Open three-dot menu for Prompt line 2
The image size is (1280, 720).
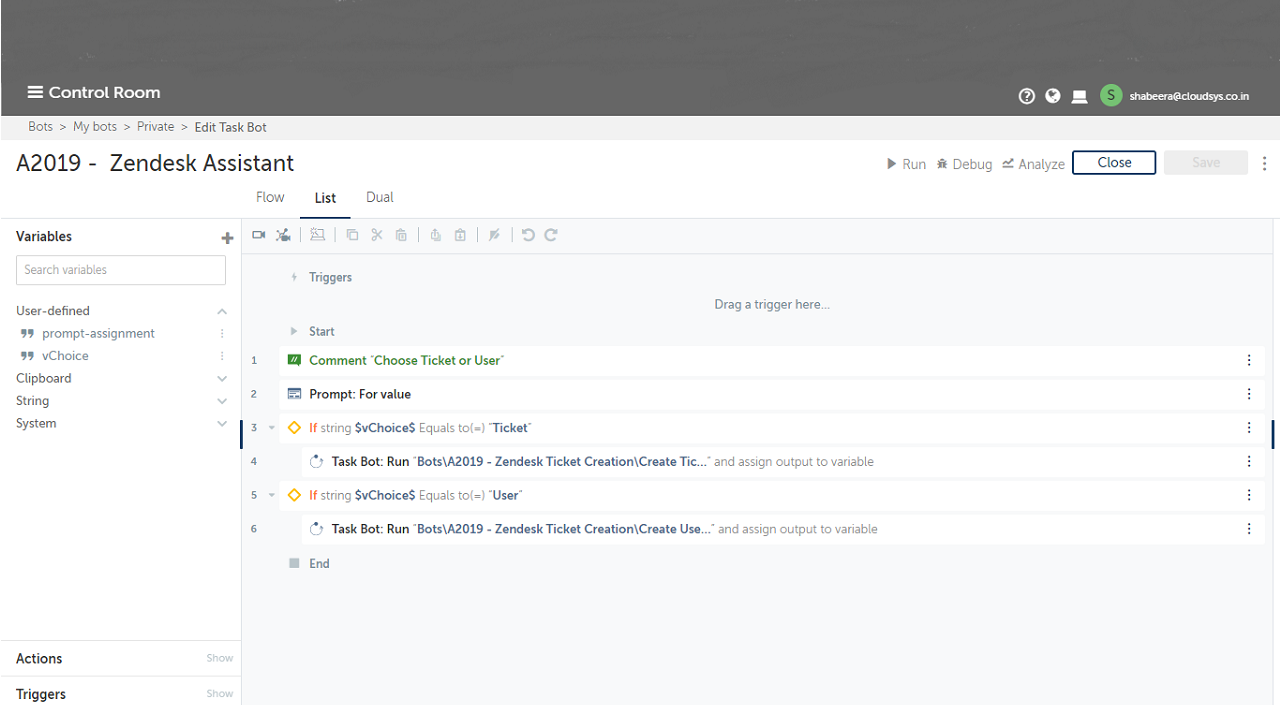(1249, 394)
